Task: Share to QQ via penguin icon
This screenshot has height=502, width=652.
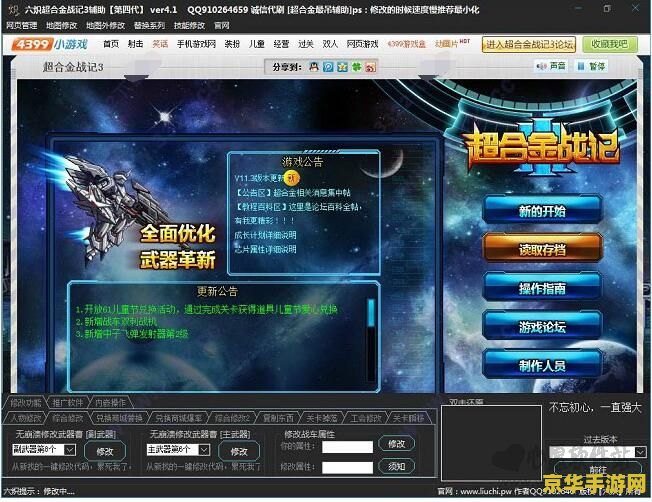Action: point(314,67)
